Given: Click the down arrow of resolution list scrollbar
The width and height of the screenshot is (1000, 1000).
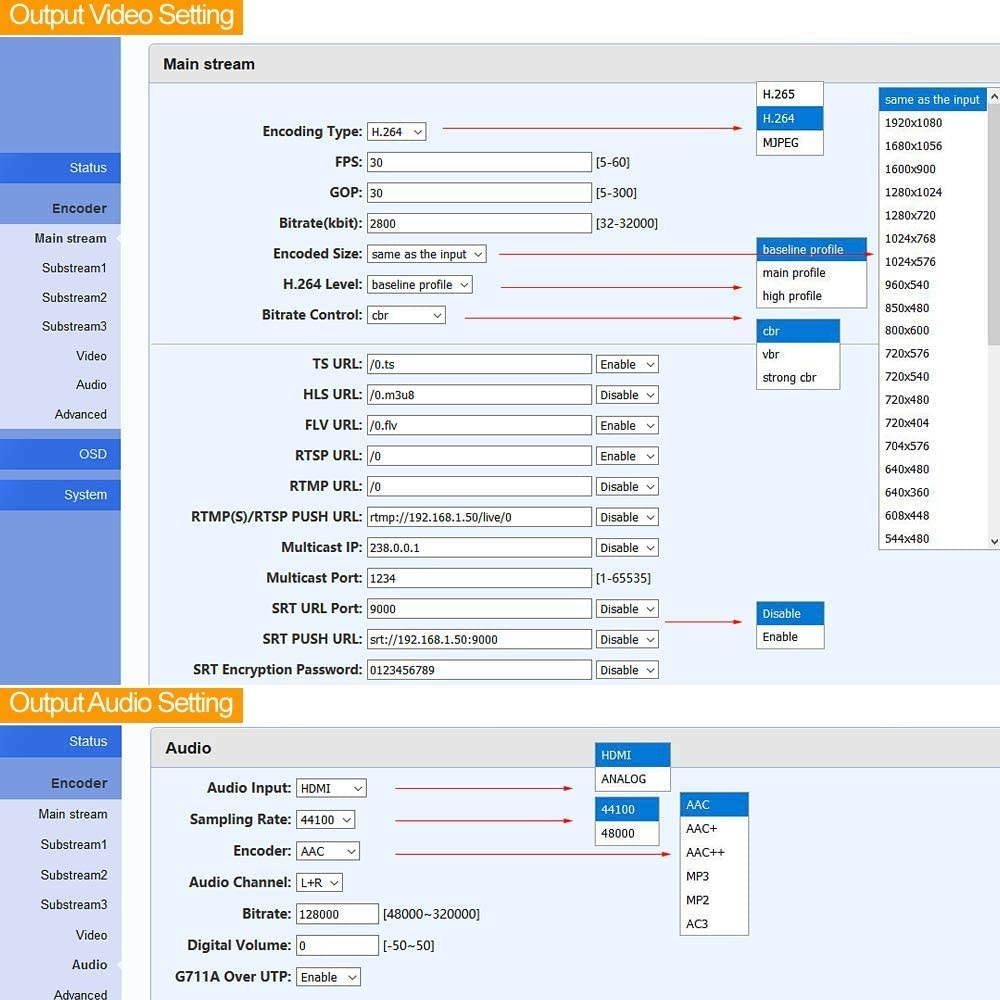Looking at the screenshot, I should [x=993, y=541].
